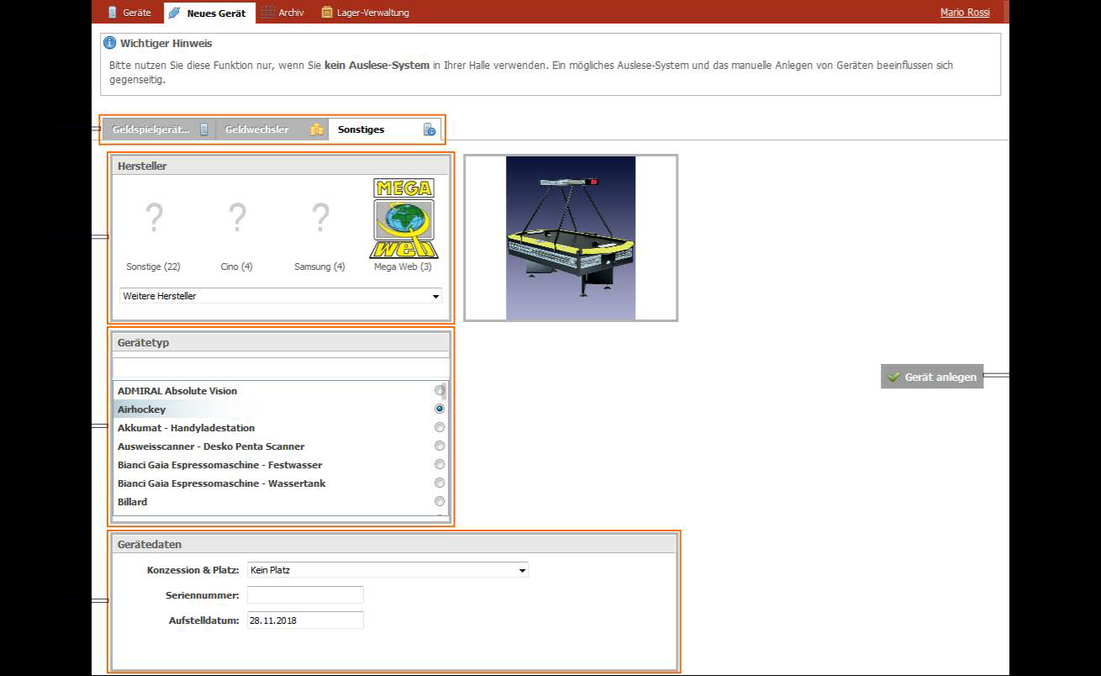Select Bianci Gaia Espressomaschine - Festwasser radio
The height and width of the screenshot is (676, 1101).
click(x=440, y=464)
